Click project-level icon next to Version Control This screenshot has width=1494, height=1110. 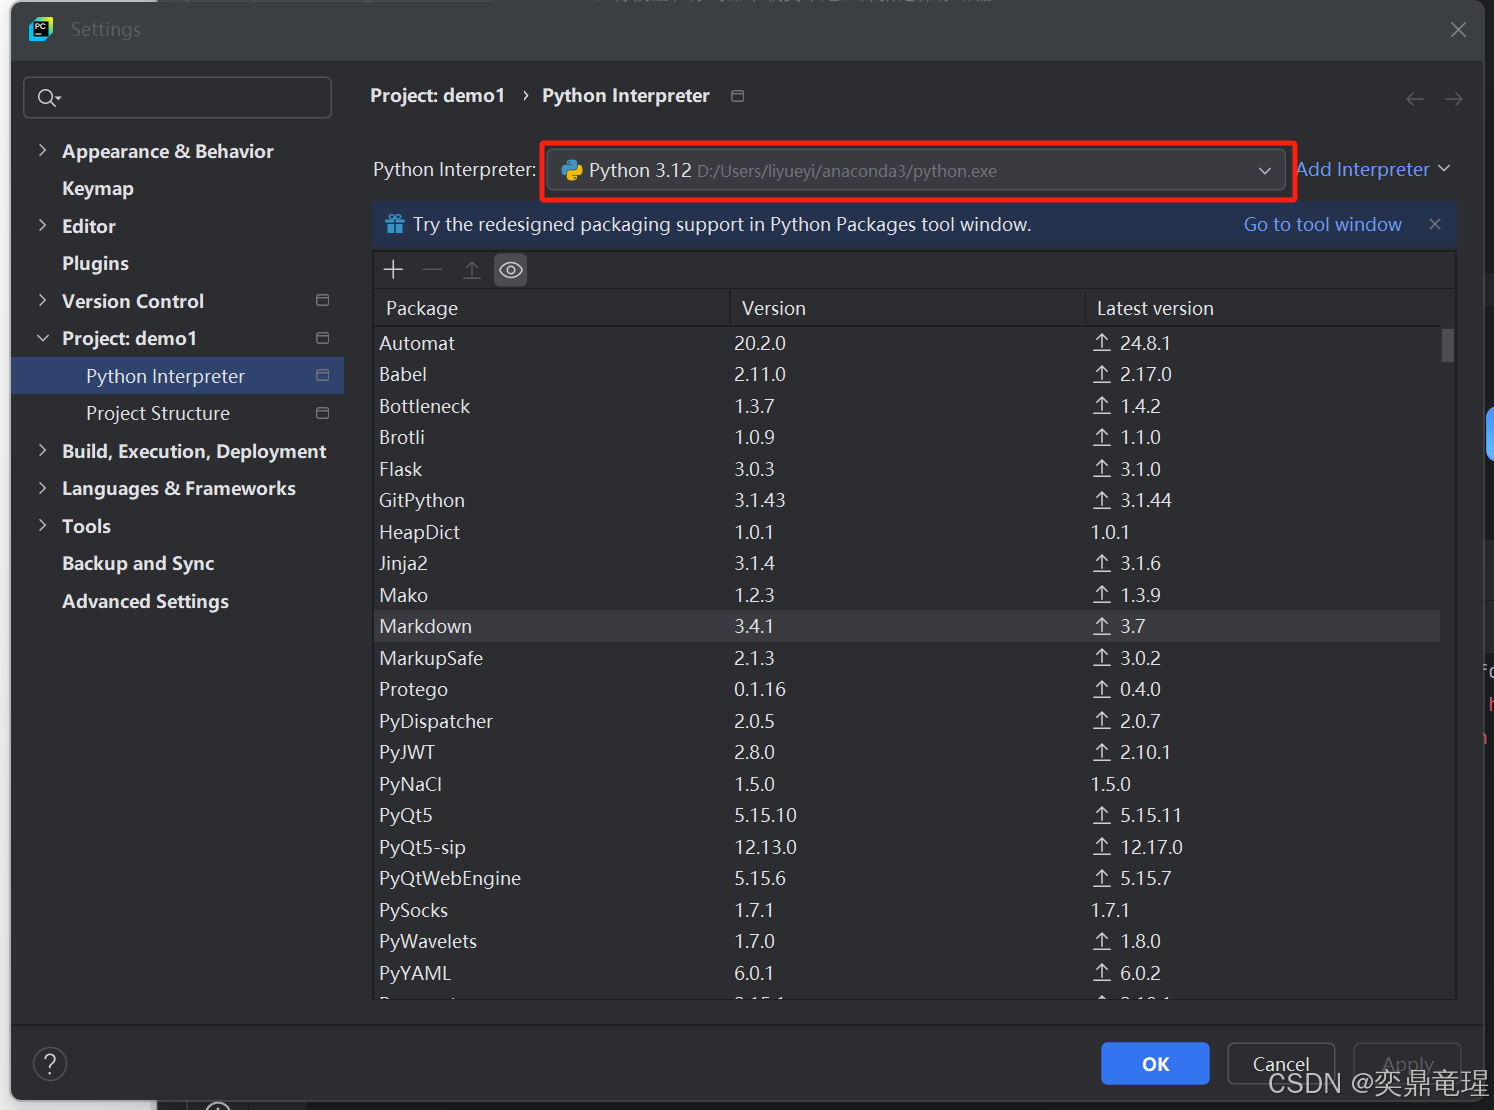[322, 300]
